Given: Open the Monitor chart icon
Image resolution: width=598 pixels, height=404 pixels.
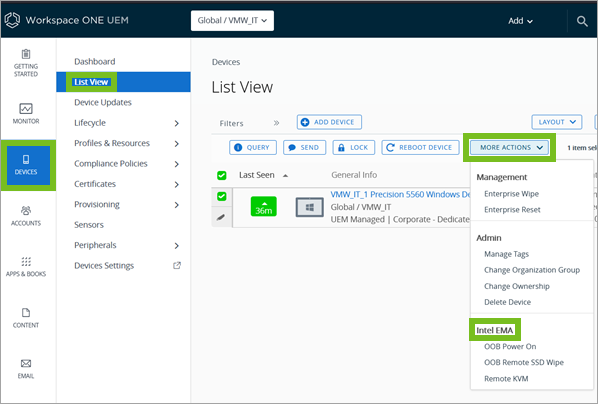Looking at the screenshot, I should (x=26, y=109).
